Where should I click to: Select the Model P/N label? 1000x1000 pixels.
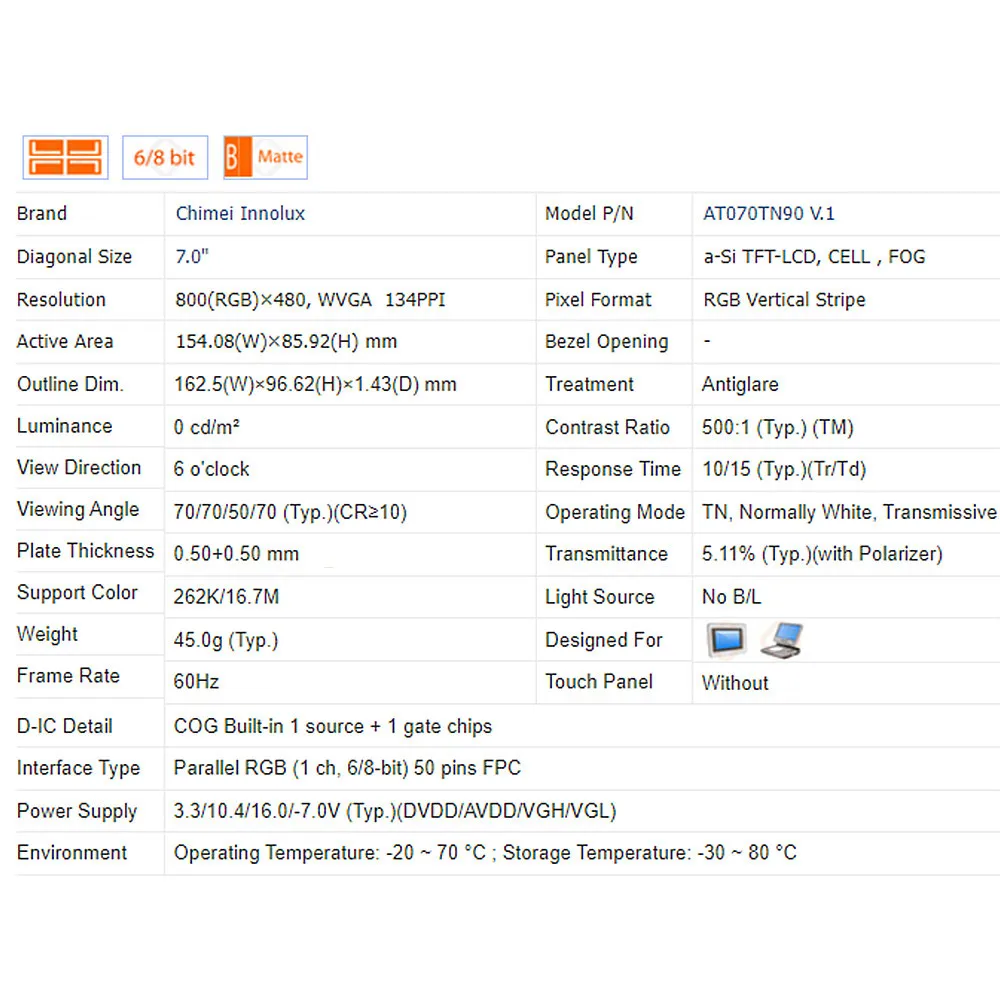(x=589, y=214)
